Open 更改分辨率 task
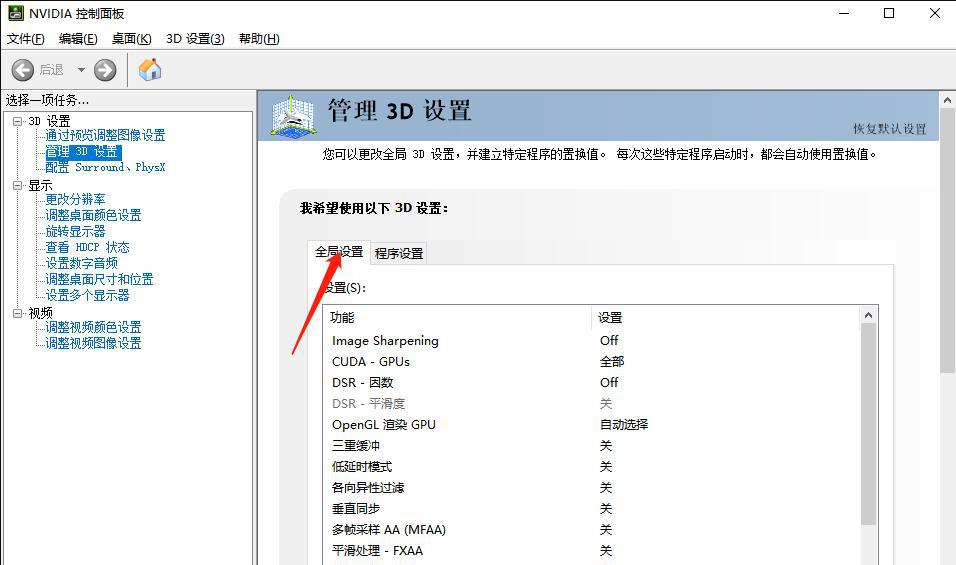This screenshot has height=565, width=956. [76, 199]
